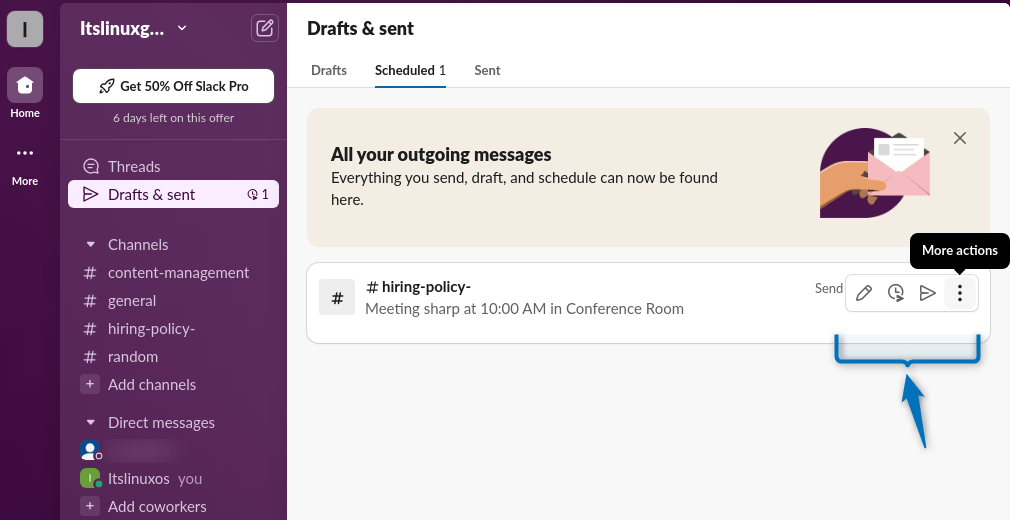Open the More ellipsis in left rail

coord(25,154)
